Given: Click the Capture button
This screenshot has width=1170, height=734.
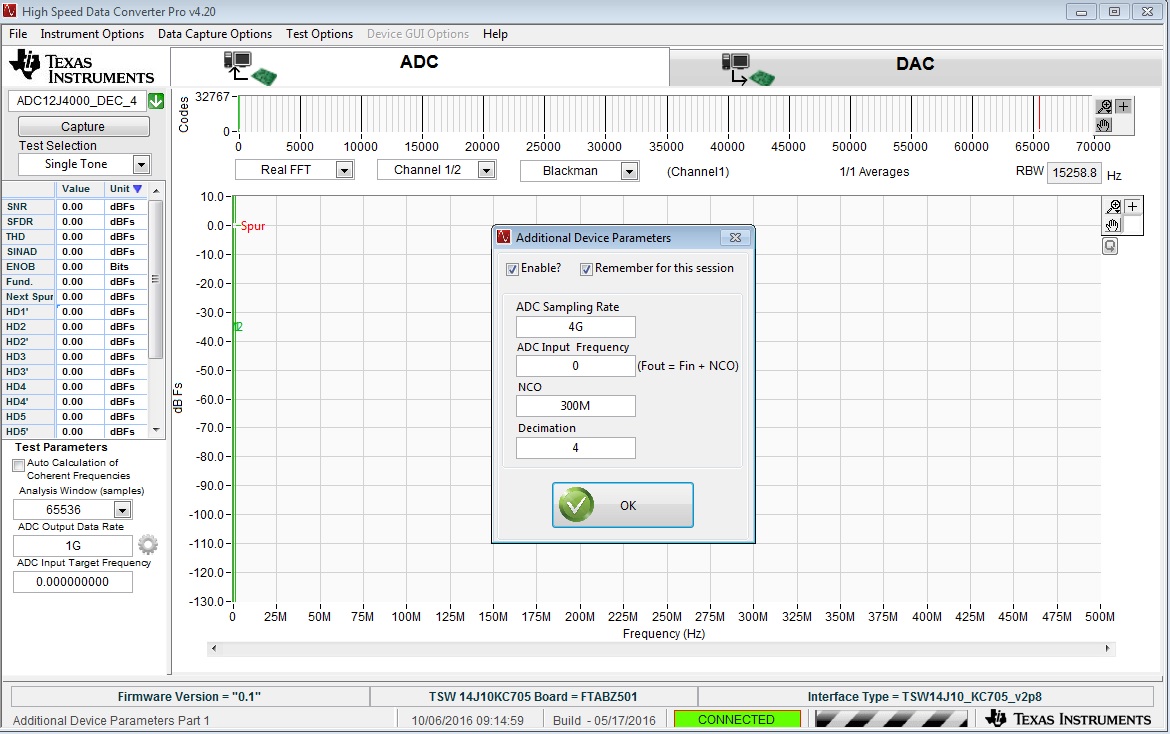Looking at the screenshot, I should tap(83, 127).
